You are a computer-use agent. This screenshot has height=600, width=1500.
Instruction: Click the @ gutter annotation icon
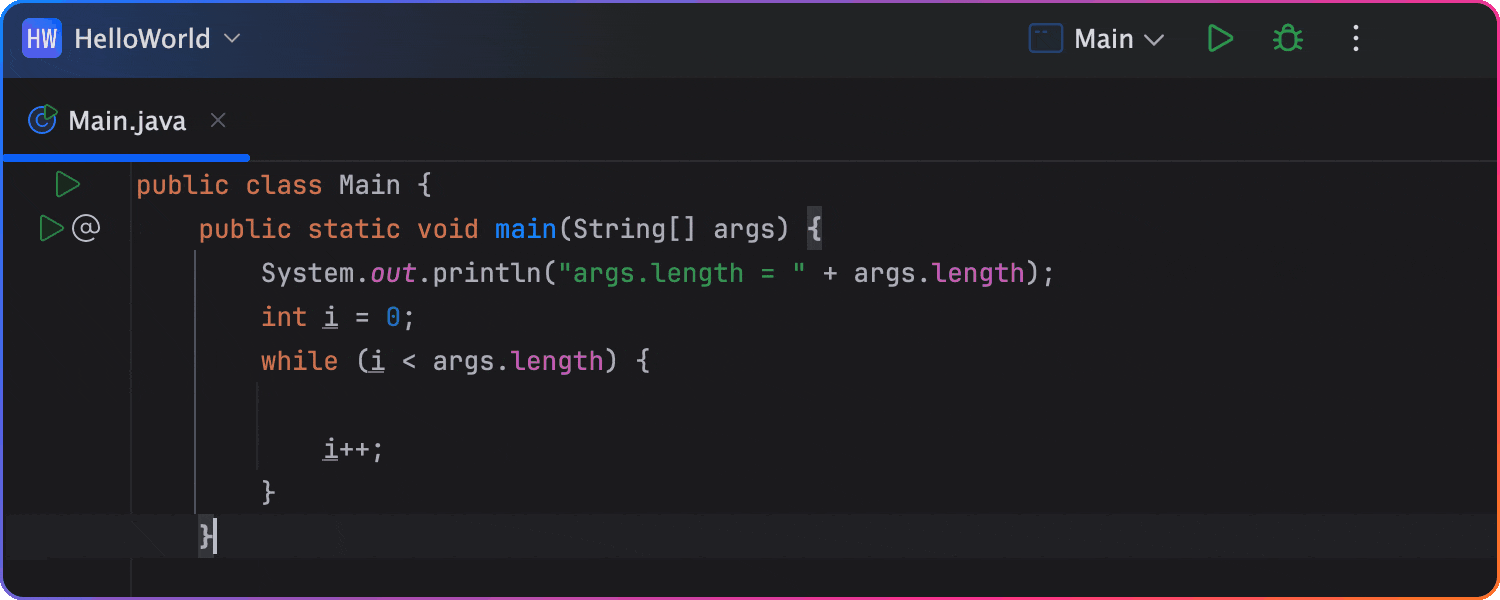coord(86,229)
